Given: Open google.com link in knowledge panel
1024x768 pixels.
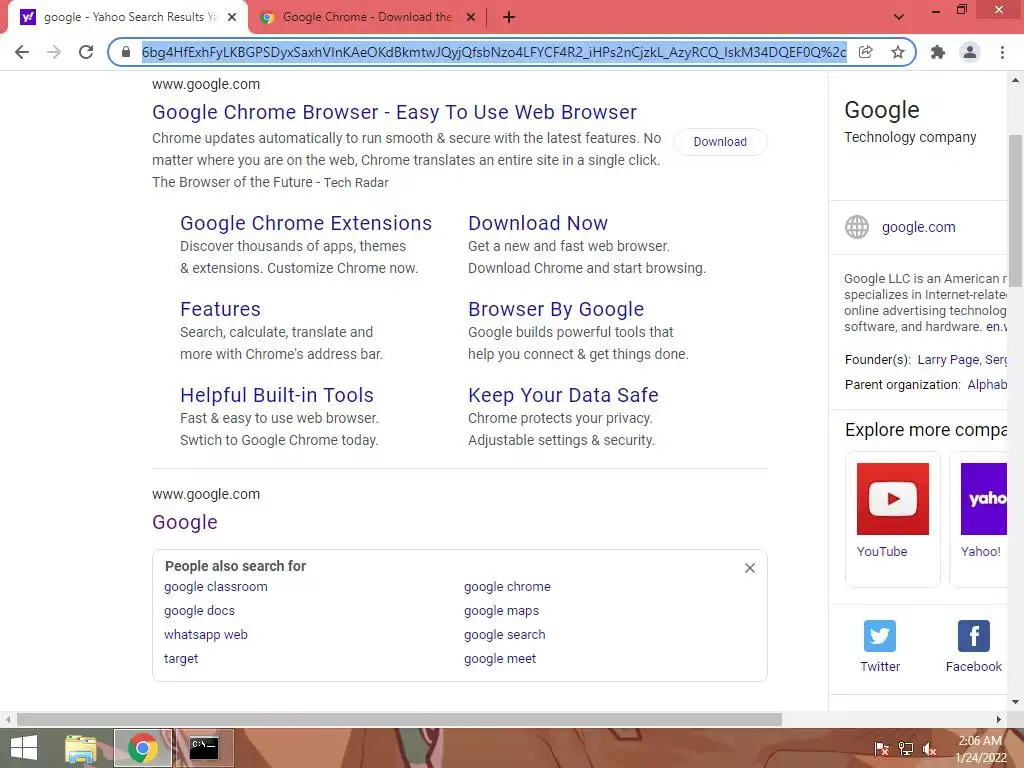Looking at the screenshot, I should point(918,227).
